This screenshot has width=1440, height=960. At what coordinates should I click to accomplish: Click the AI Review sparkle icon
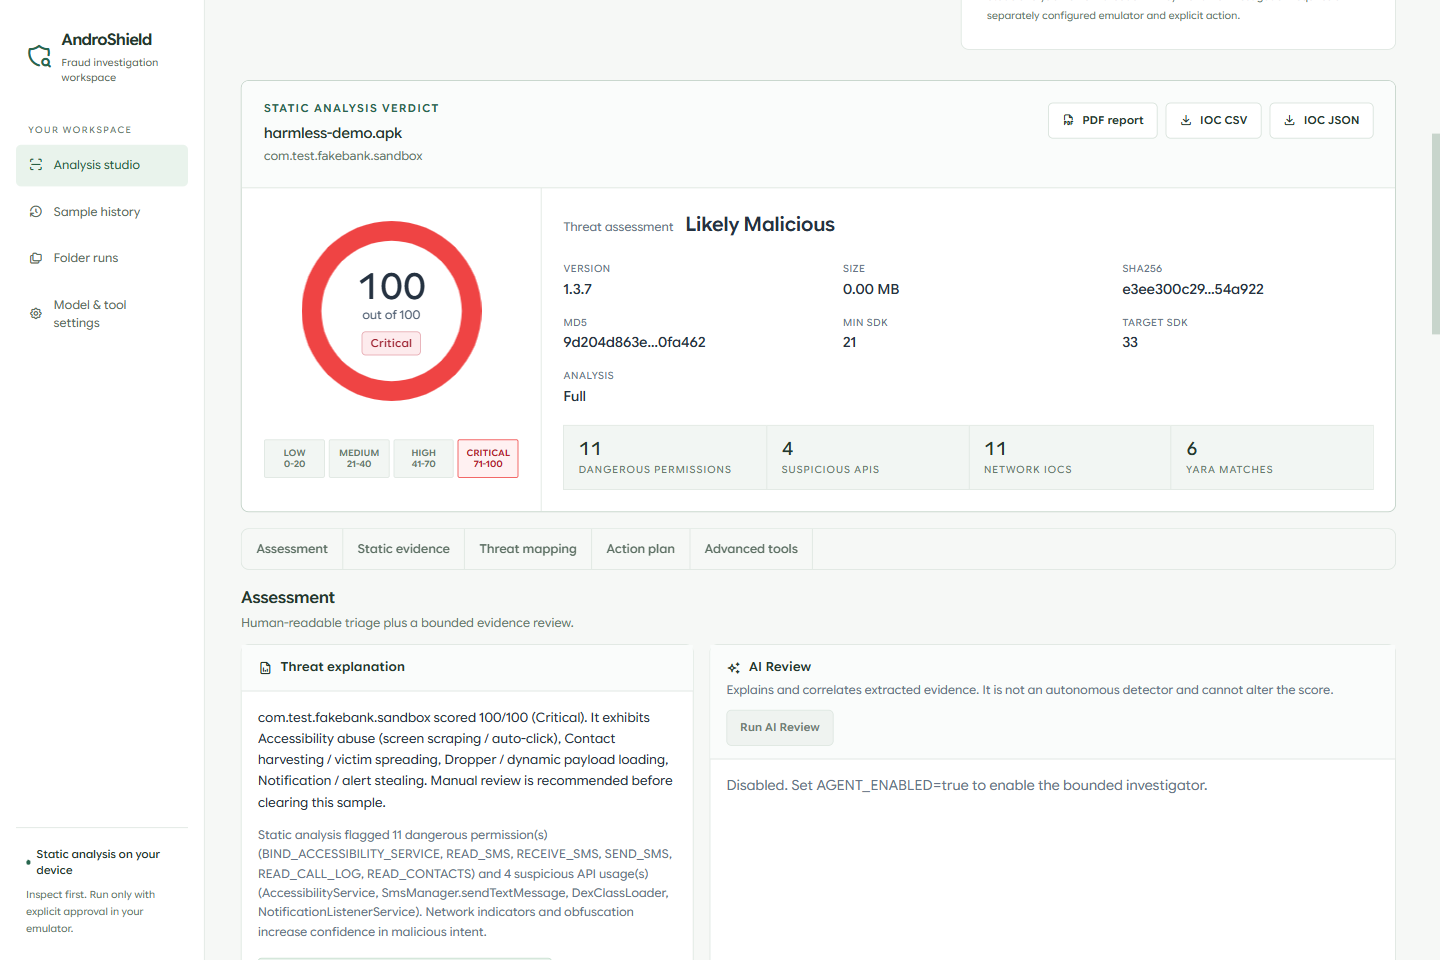pyautogui.click(x=734, y=668)
